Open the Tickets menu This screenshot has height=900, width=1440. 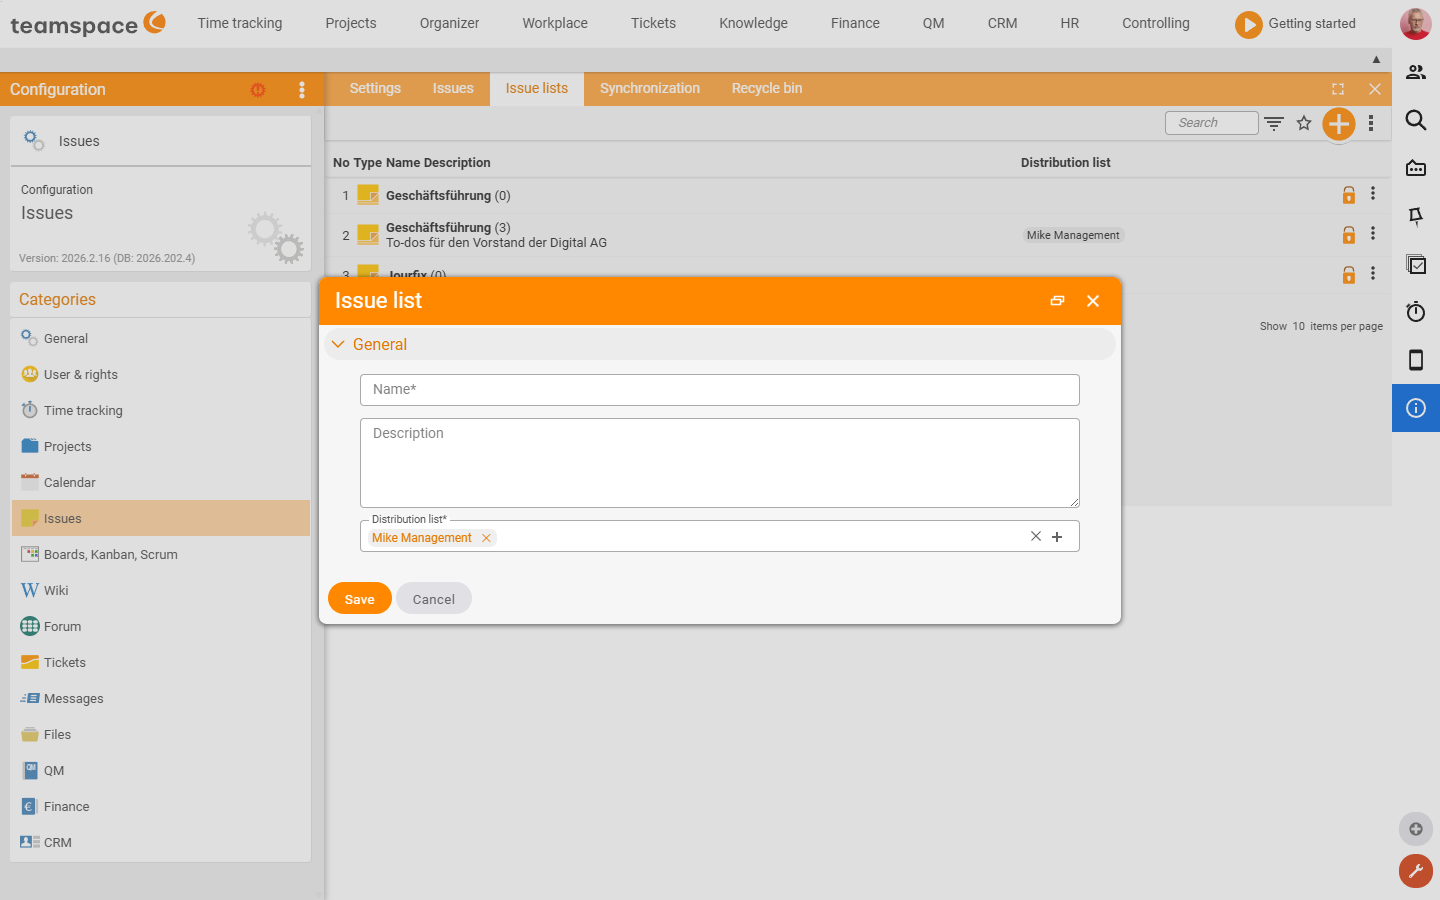653,23
